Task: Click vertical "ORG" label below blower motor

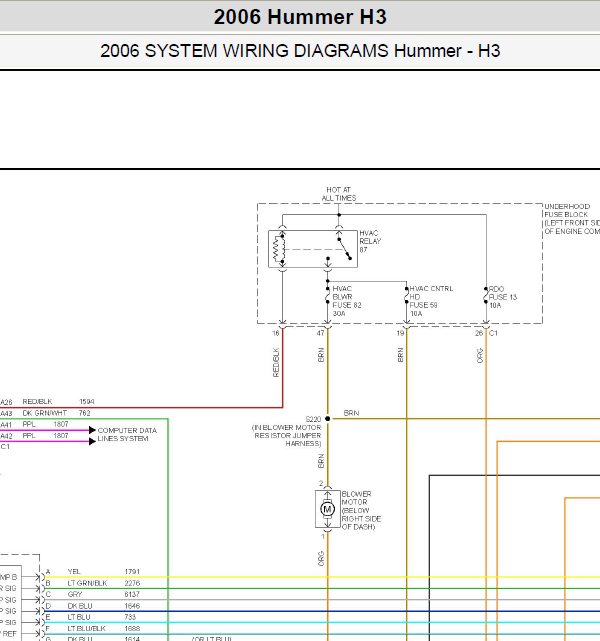Action: [x=321, y=559]
